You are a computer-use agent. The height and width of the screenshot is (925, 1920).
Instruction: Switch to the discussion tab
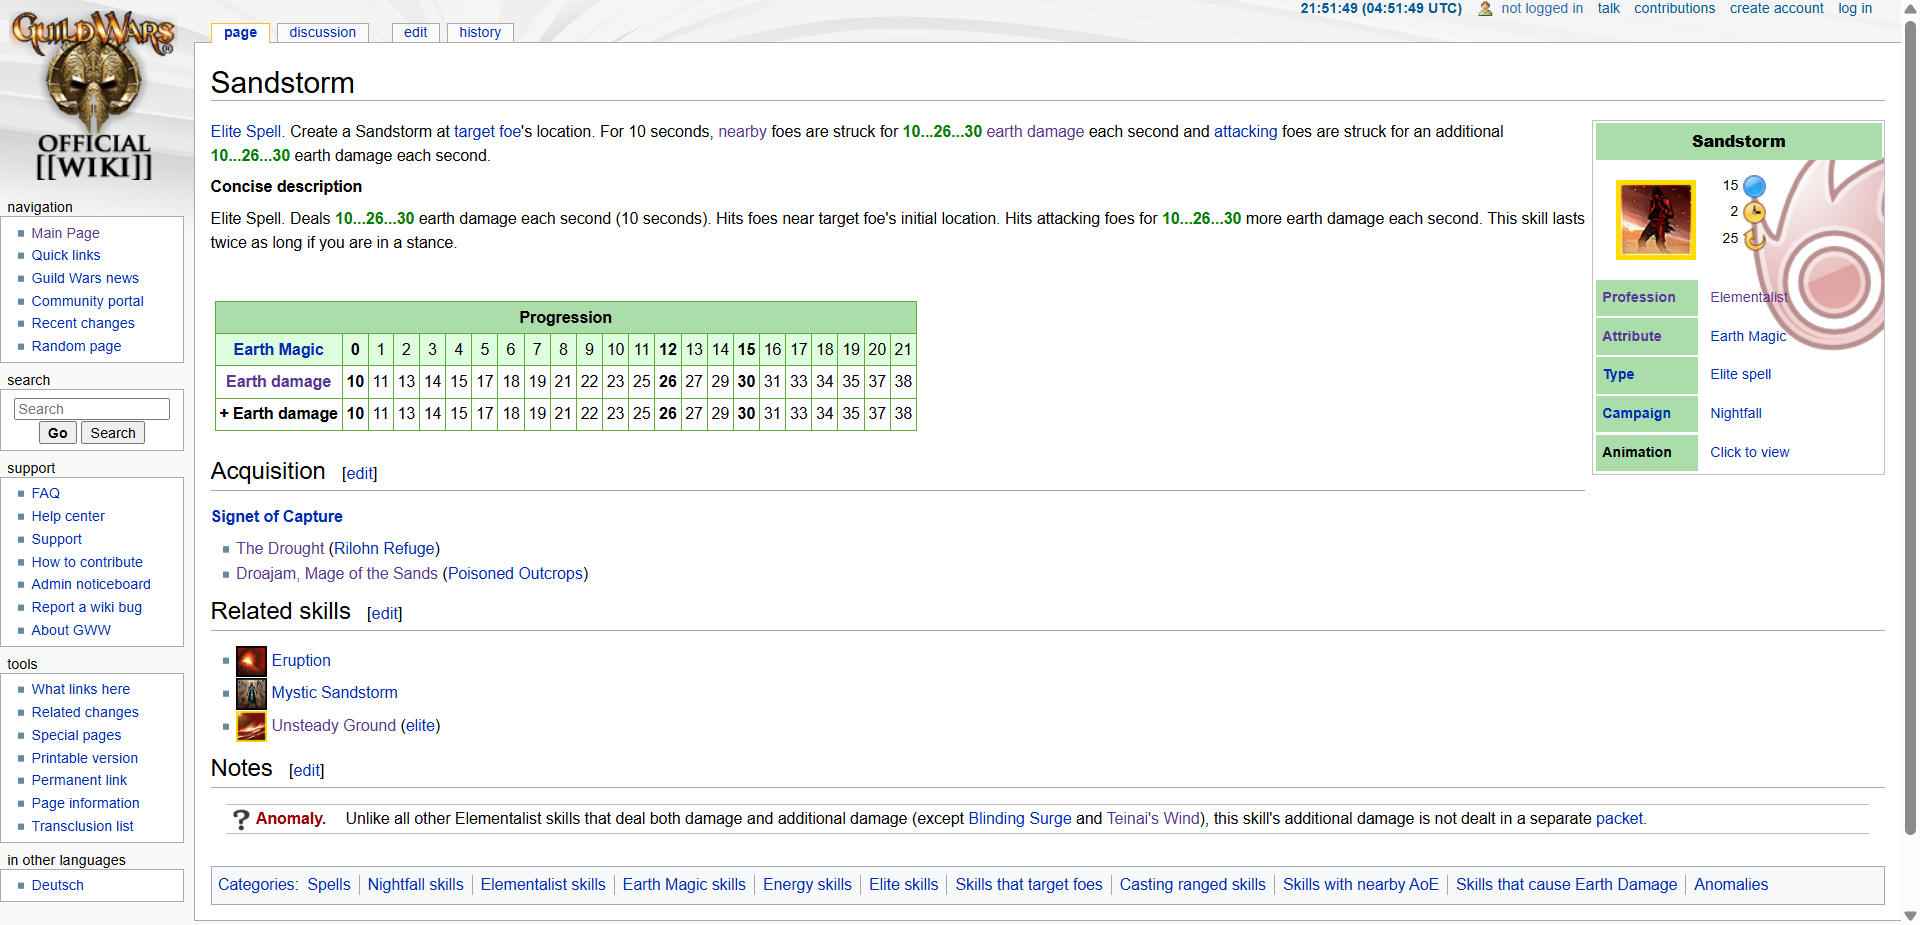point(323,32)
